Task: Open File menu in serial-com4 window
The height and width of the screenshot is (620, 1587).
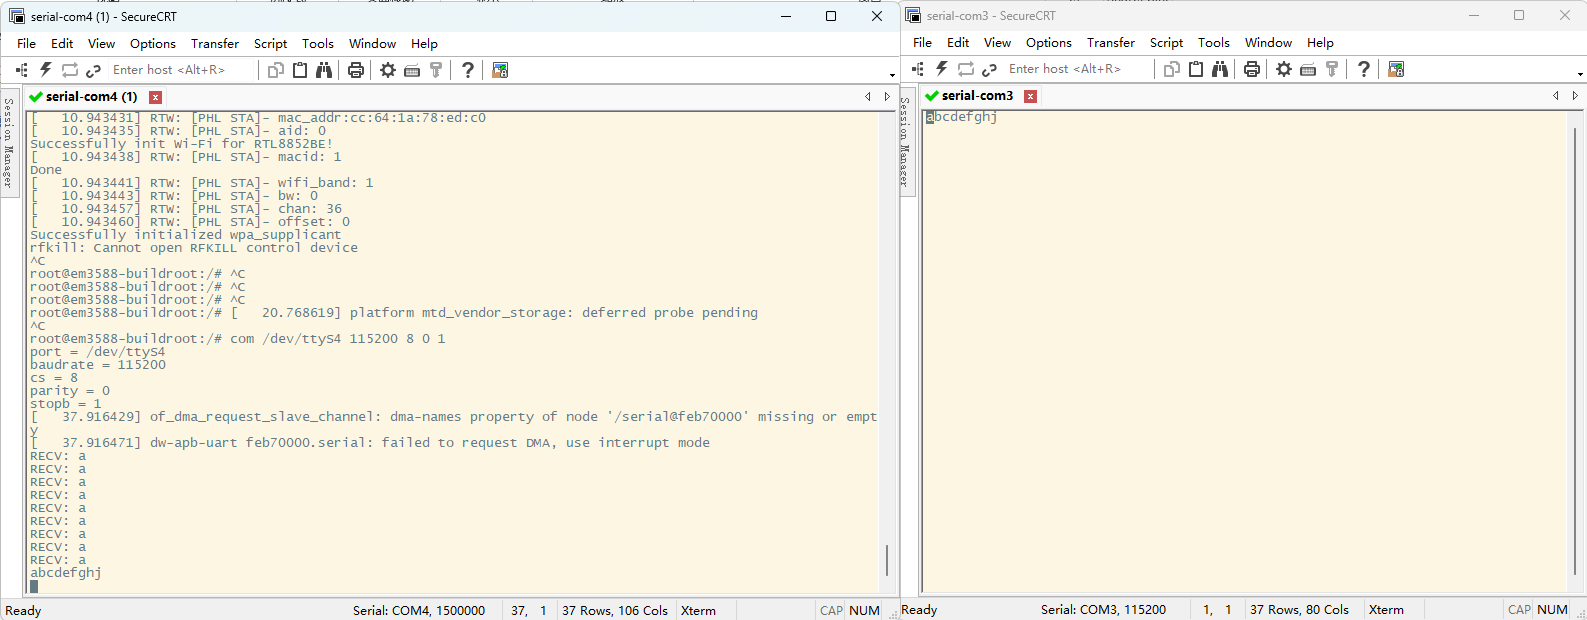Action: 27,44
